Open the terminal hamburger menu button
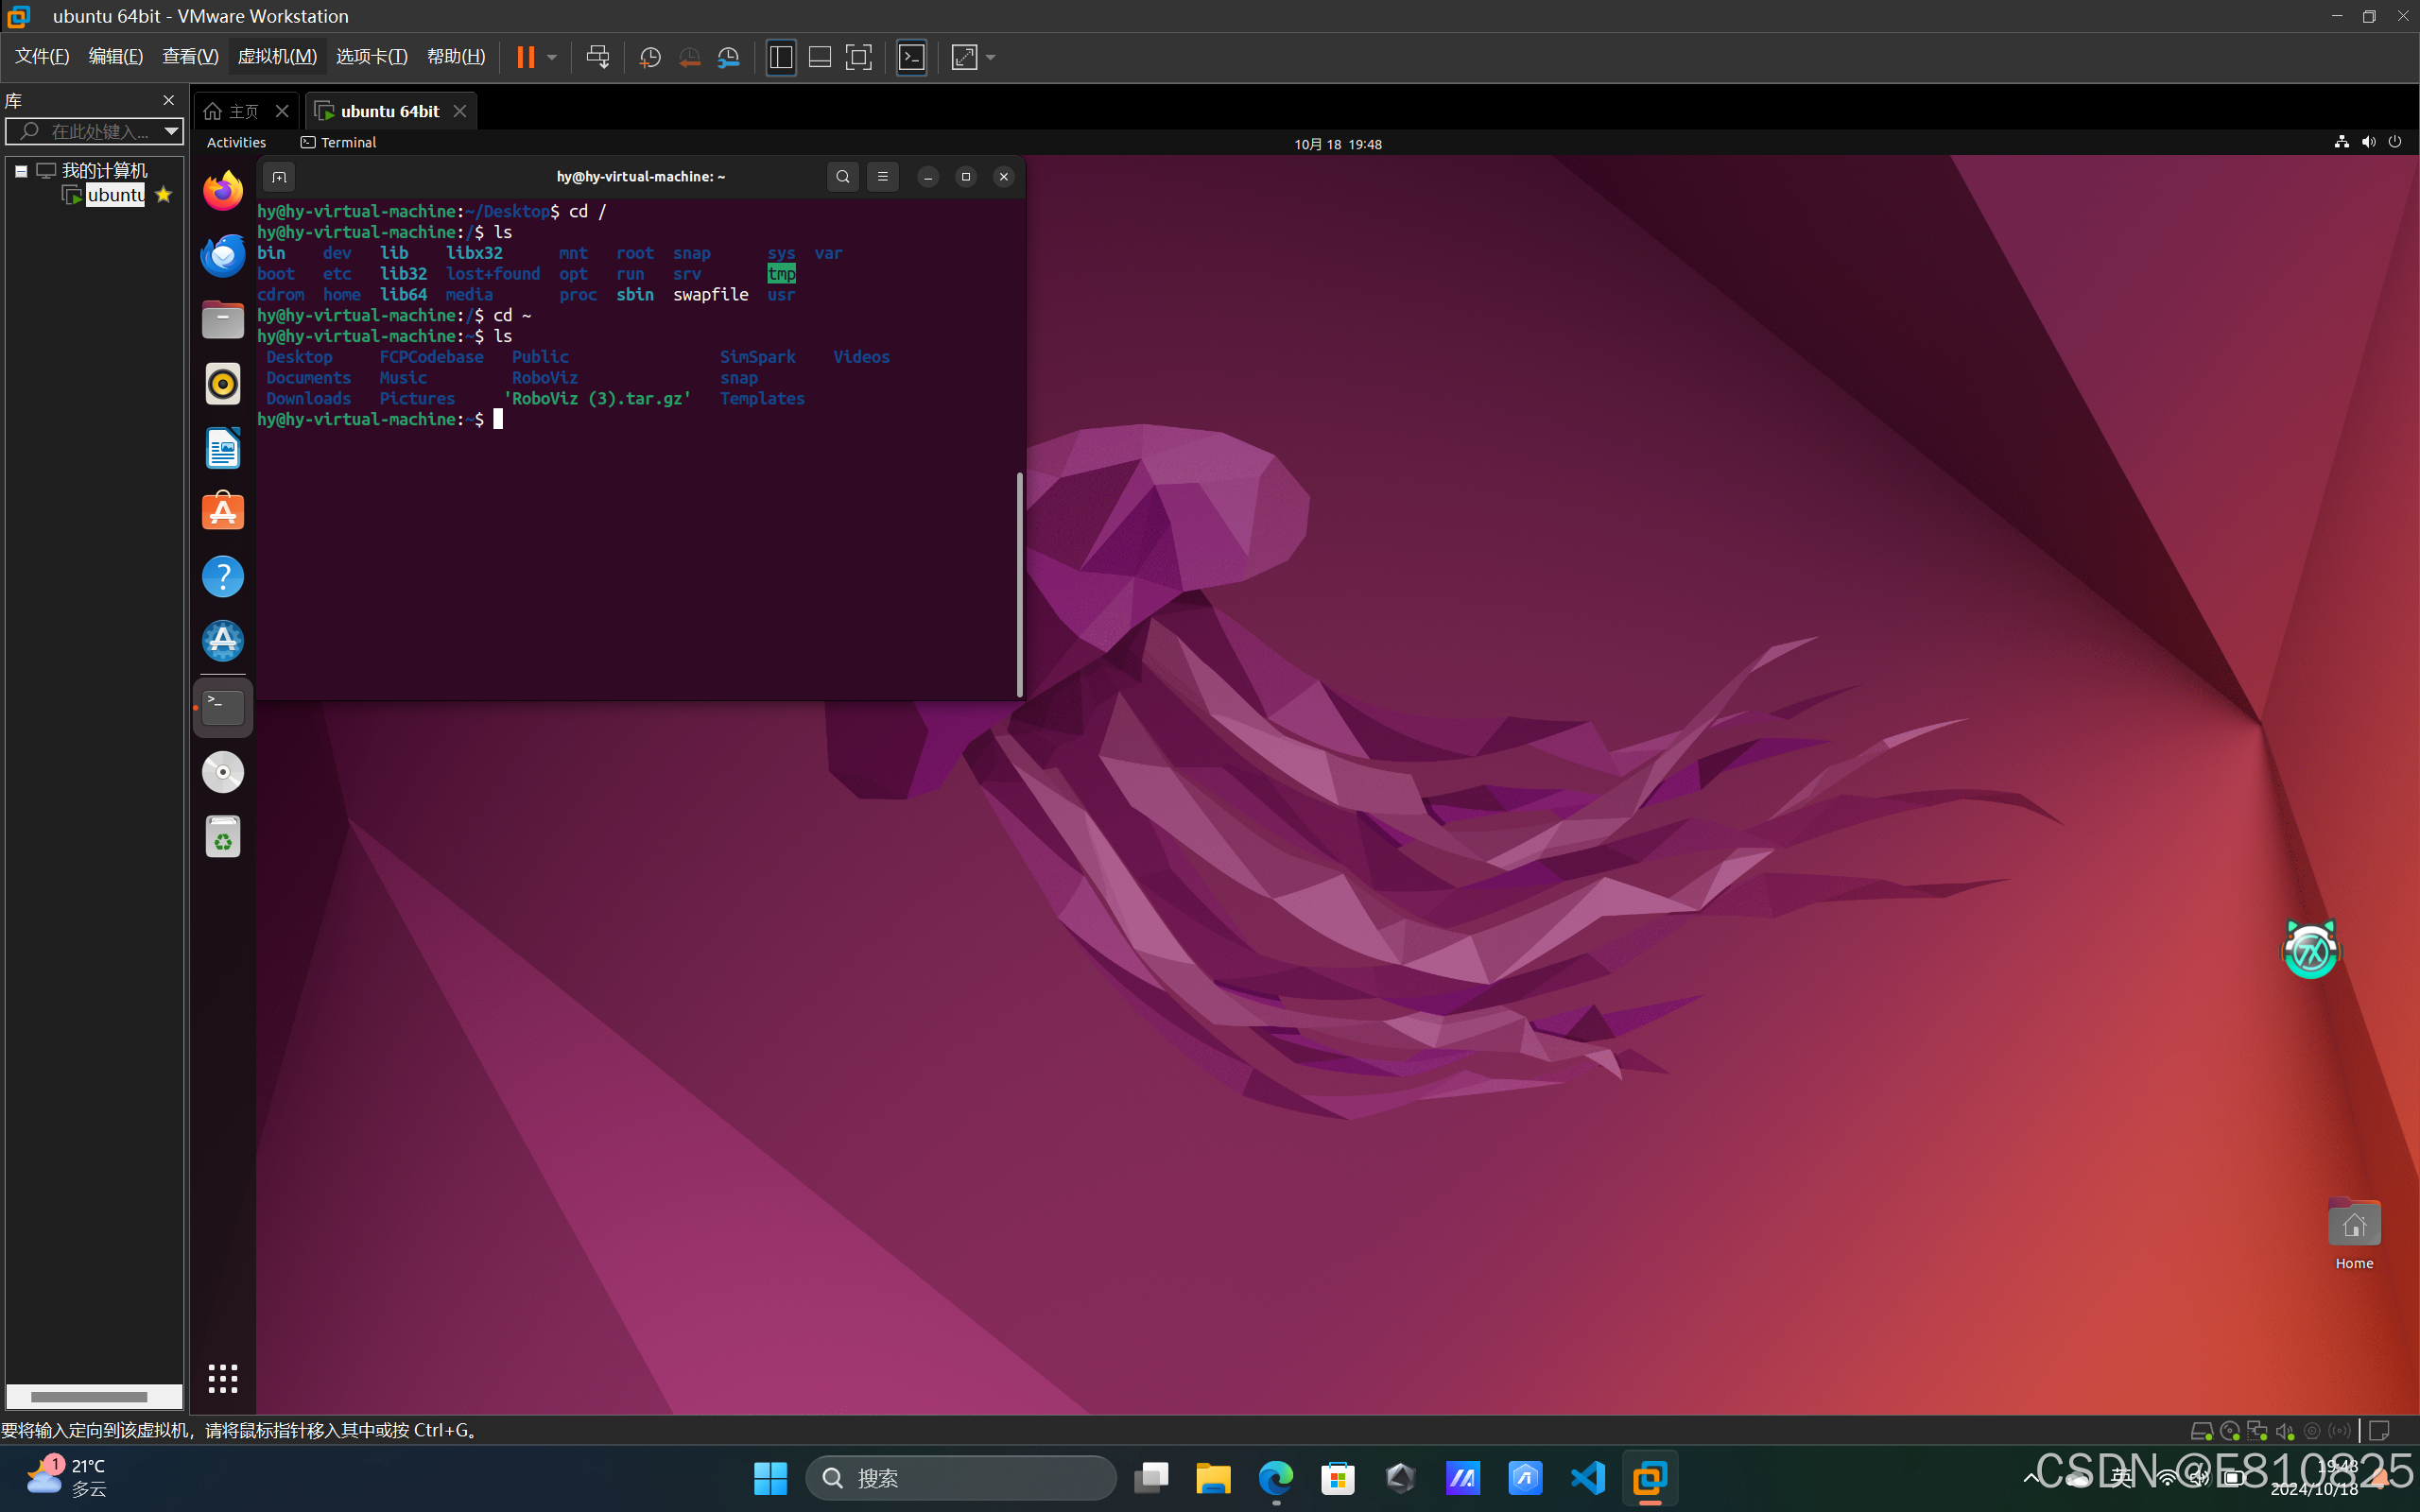Viewport: 2420px width, 1512px height. (882, 177)
